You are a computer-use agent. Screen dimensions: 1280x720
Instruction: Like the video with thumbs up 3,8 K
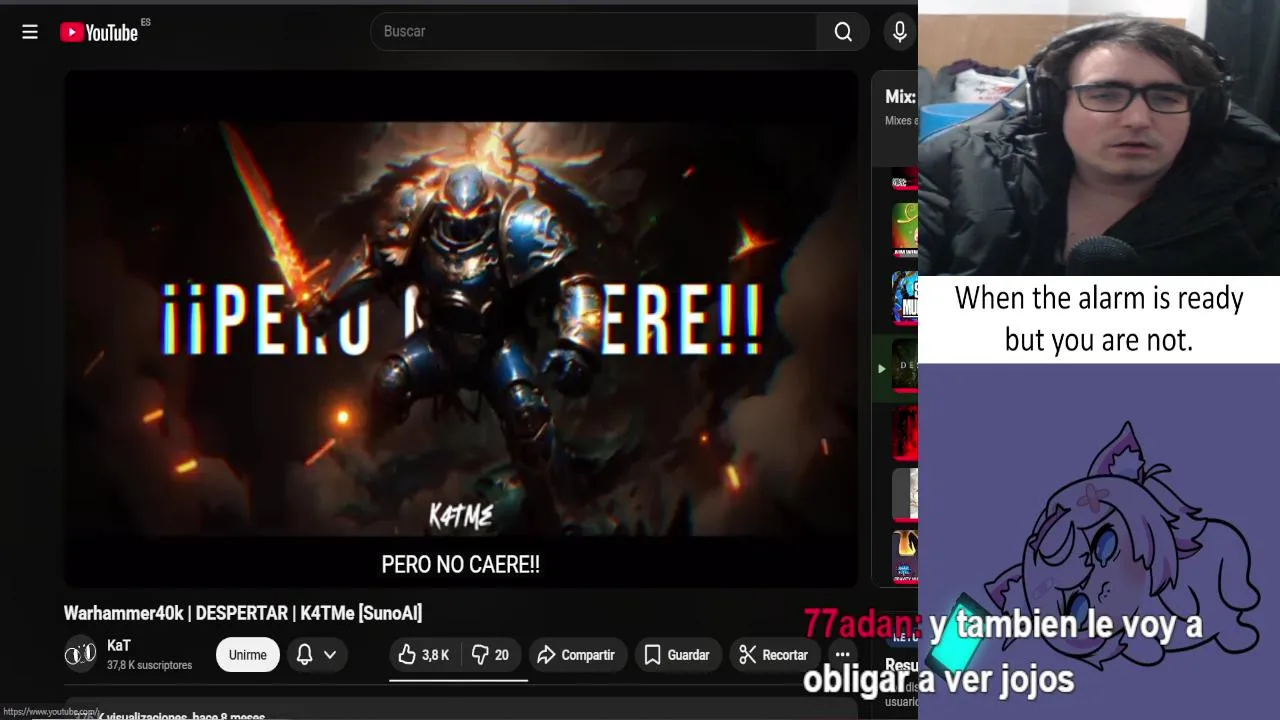424,655
